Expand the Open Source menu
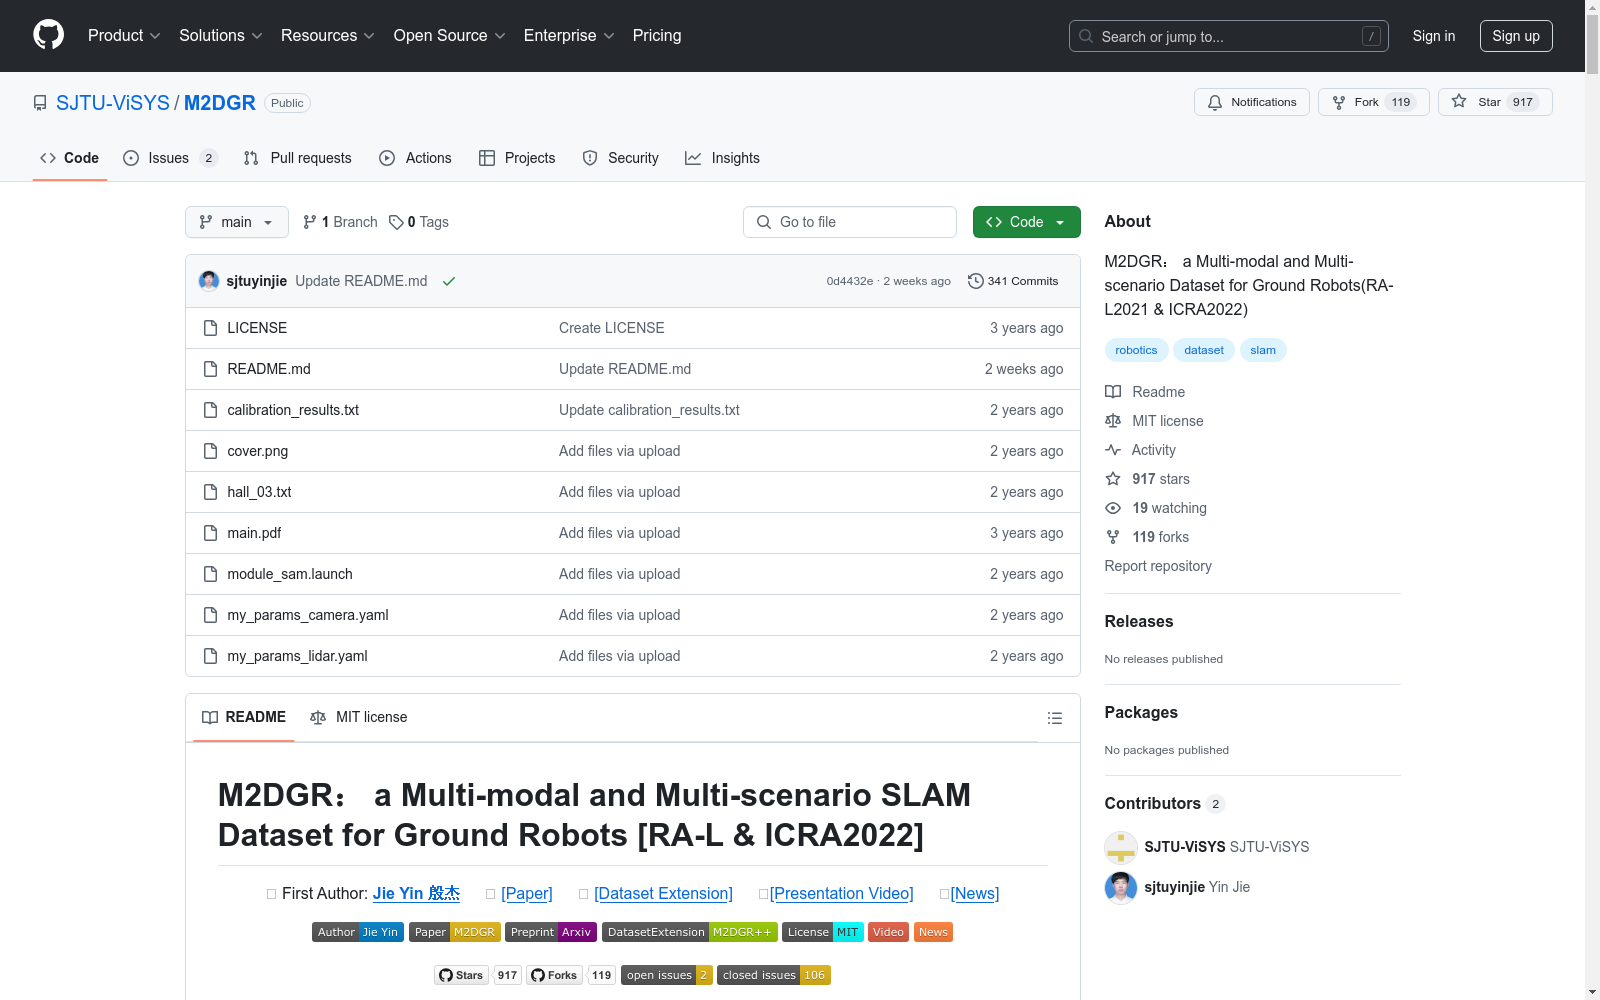This screenshot has width=1600, height=1000. click(x=450, y=36)
